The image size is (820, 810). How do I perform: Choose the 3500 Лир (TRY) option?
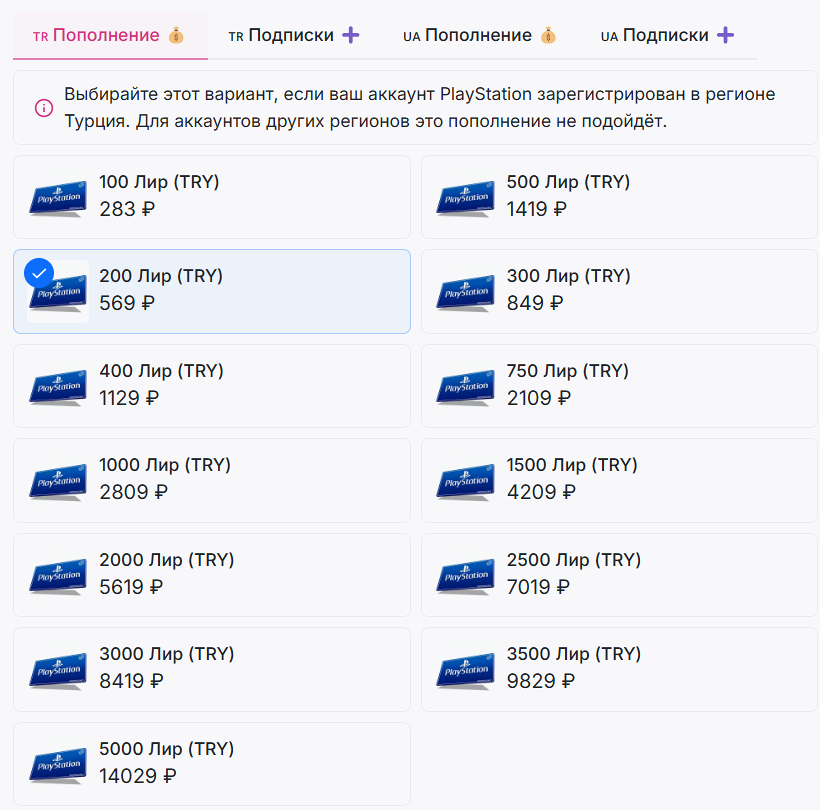(x=619, y=669)
